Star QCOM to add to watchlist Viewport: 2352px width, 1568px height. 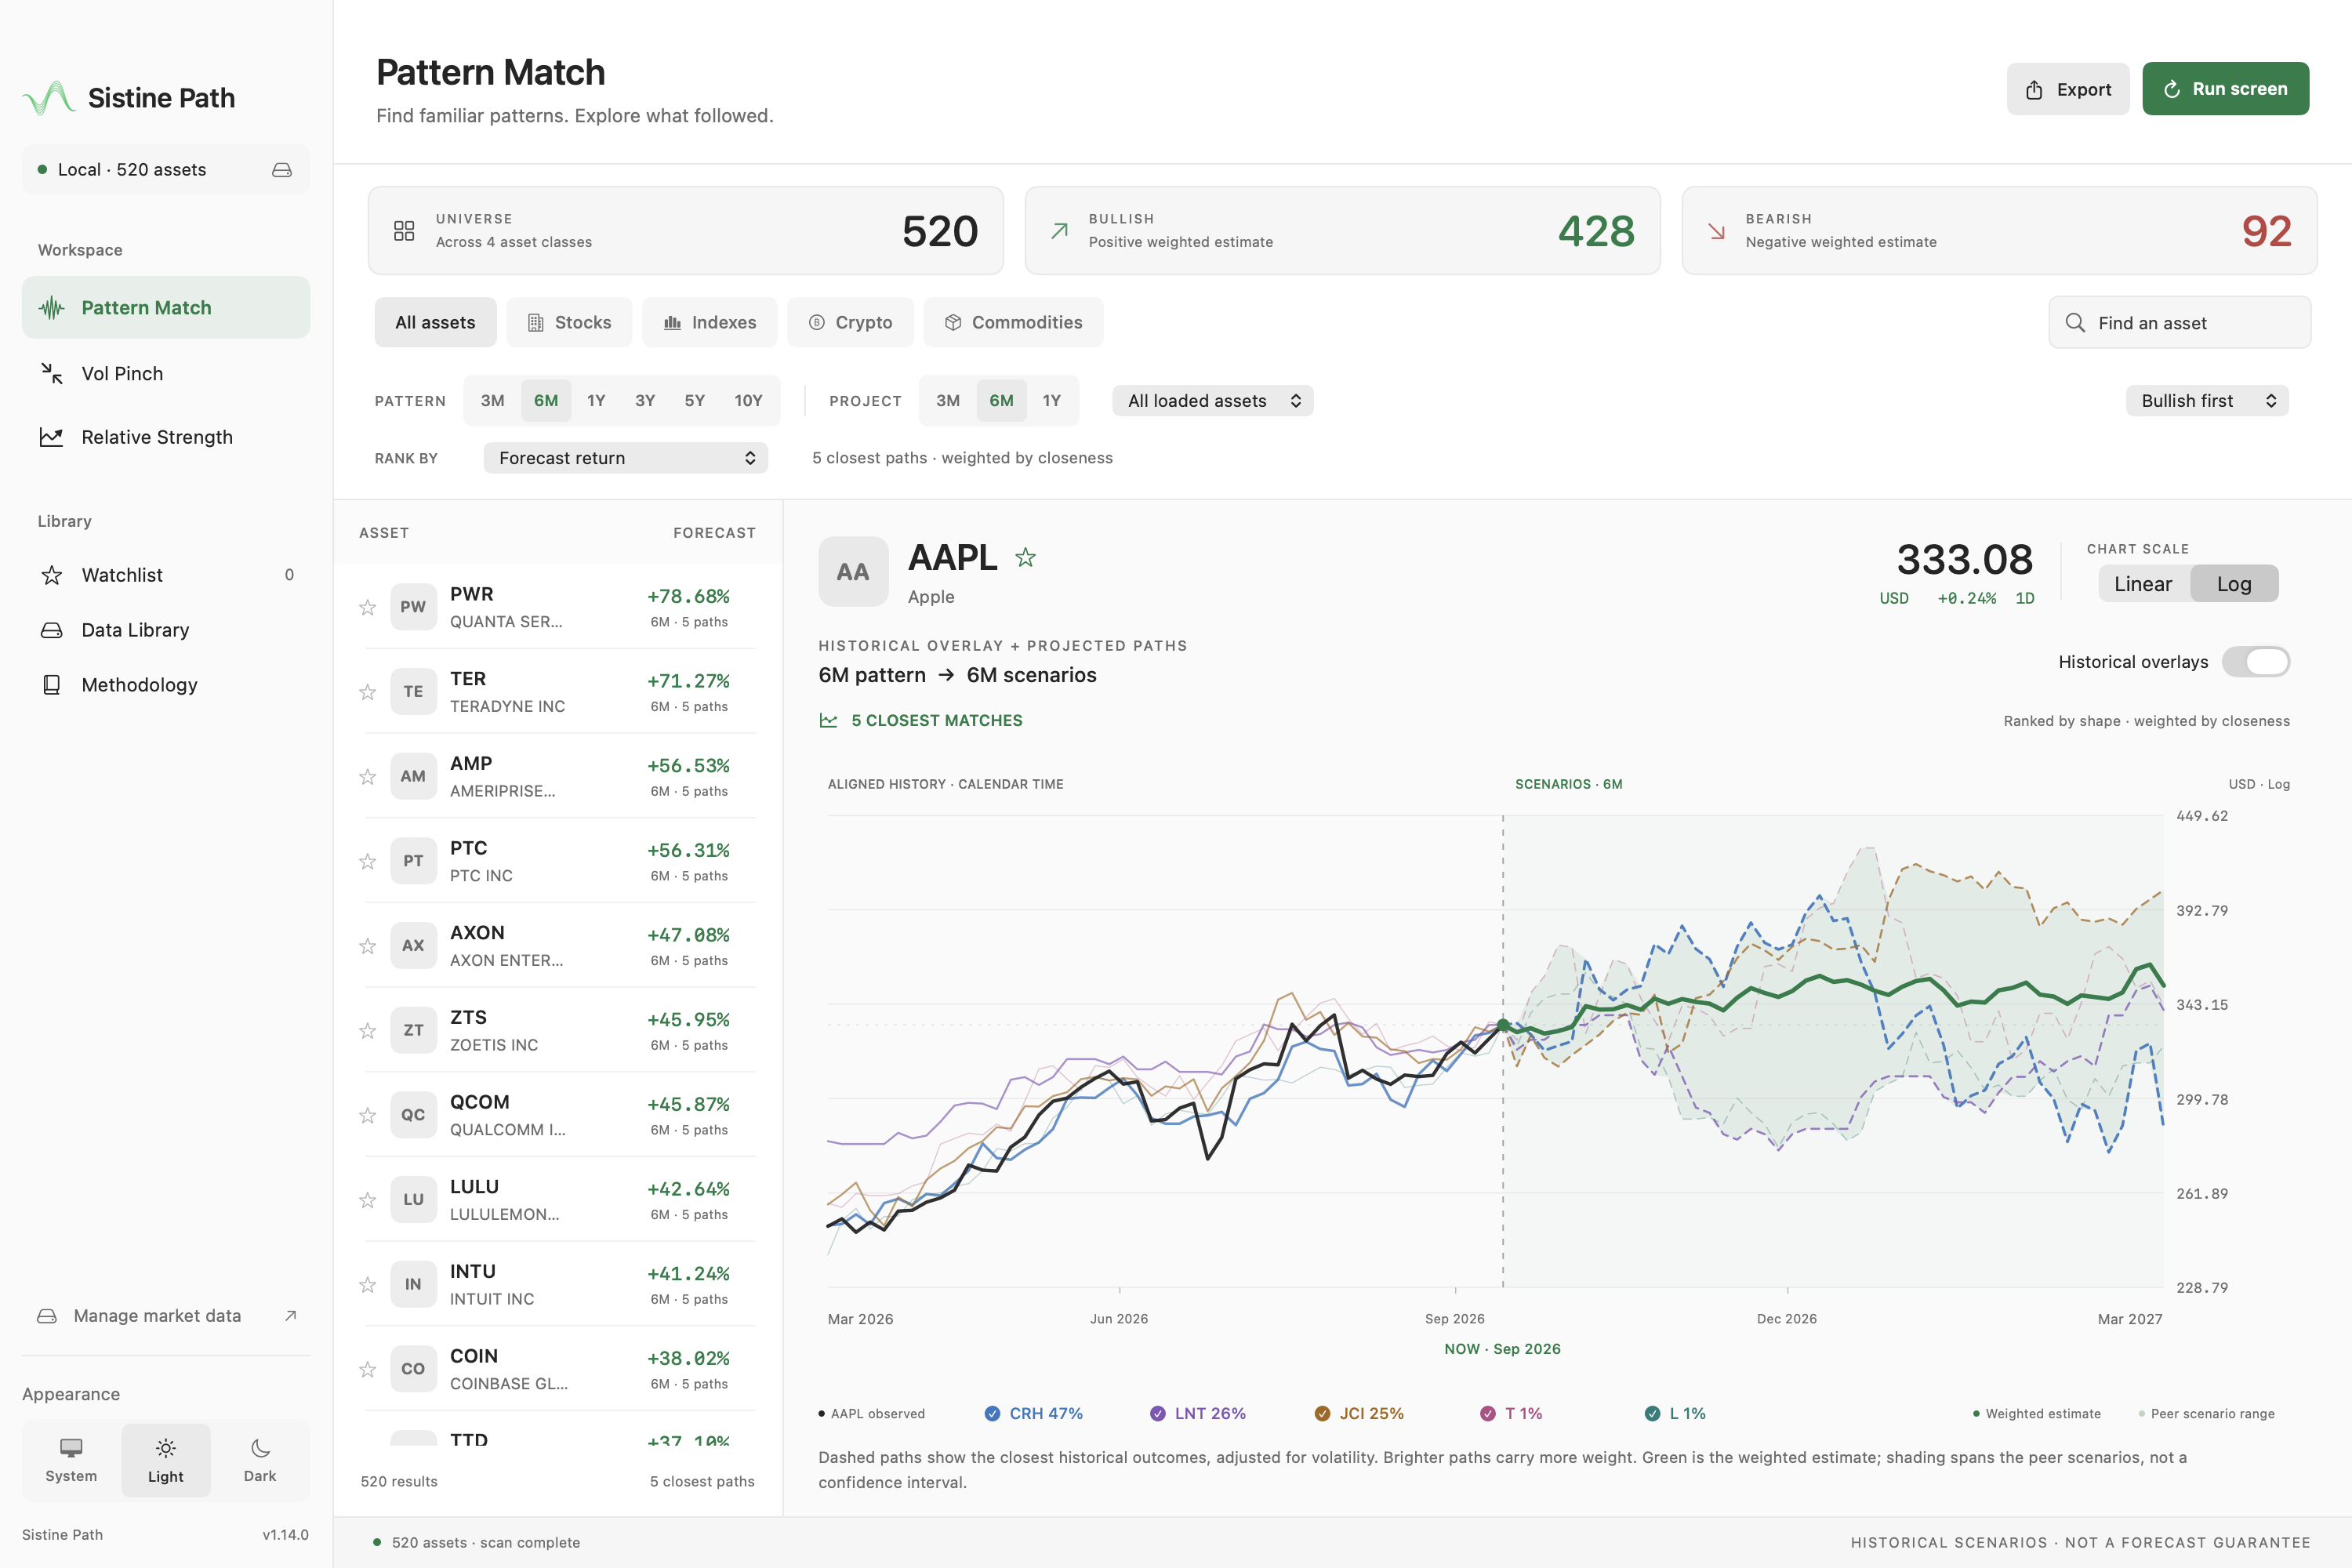tap(368, 1115)
